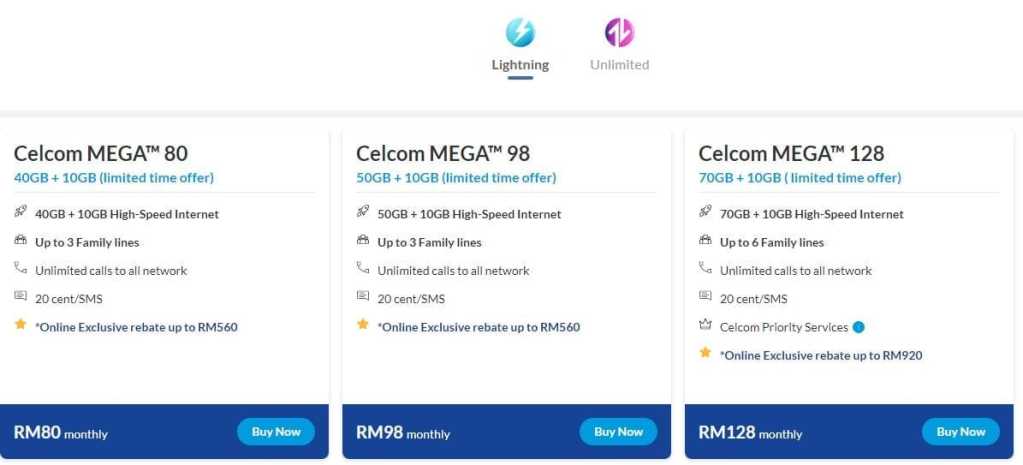Click the star icon in MEGA 80 card
The height and width of the screenshot is (465, 1023).
tap(21, 325)
